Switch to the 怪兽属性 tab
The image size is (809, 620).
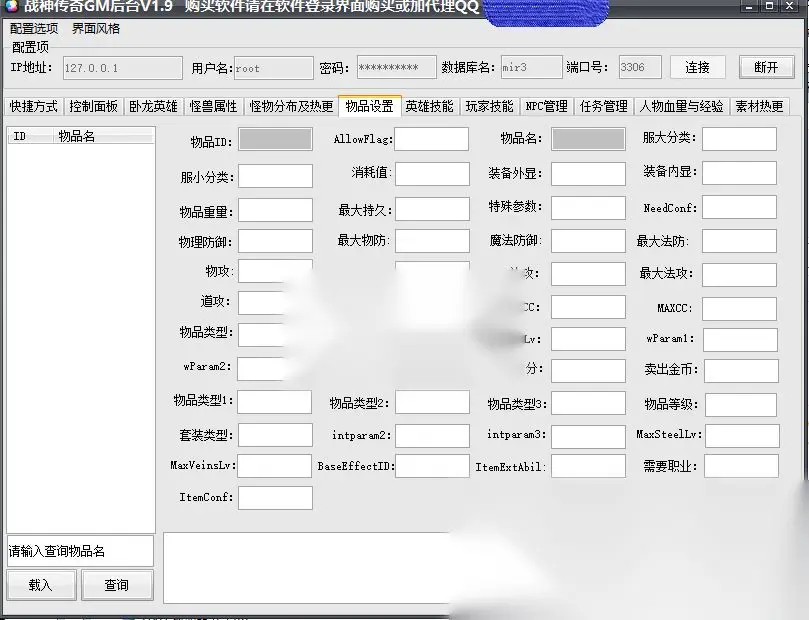point(213,106)
